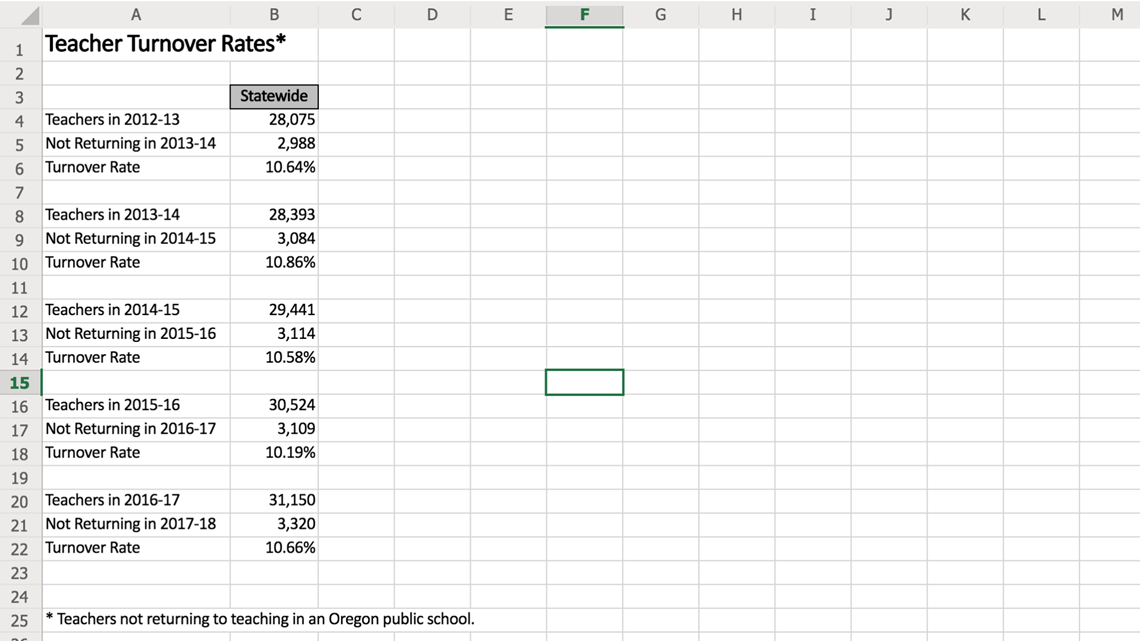Viewport: 1140px width, 641px height.
Task: Select the 3,084 value cell
Action: tap(274, 239)
